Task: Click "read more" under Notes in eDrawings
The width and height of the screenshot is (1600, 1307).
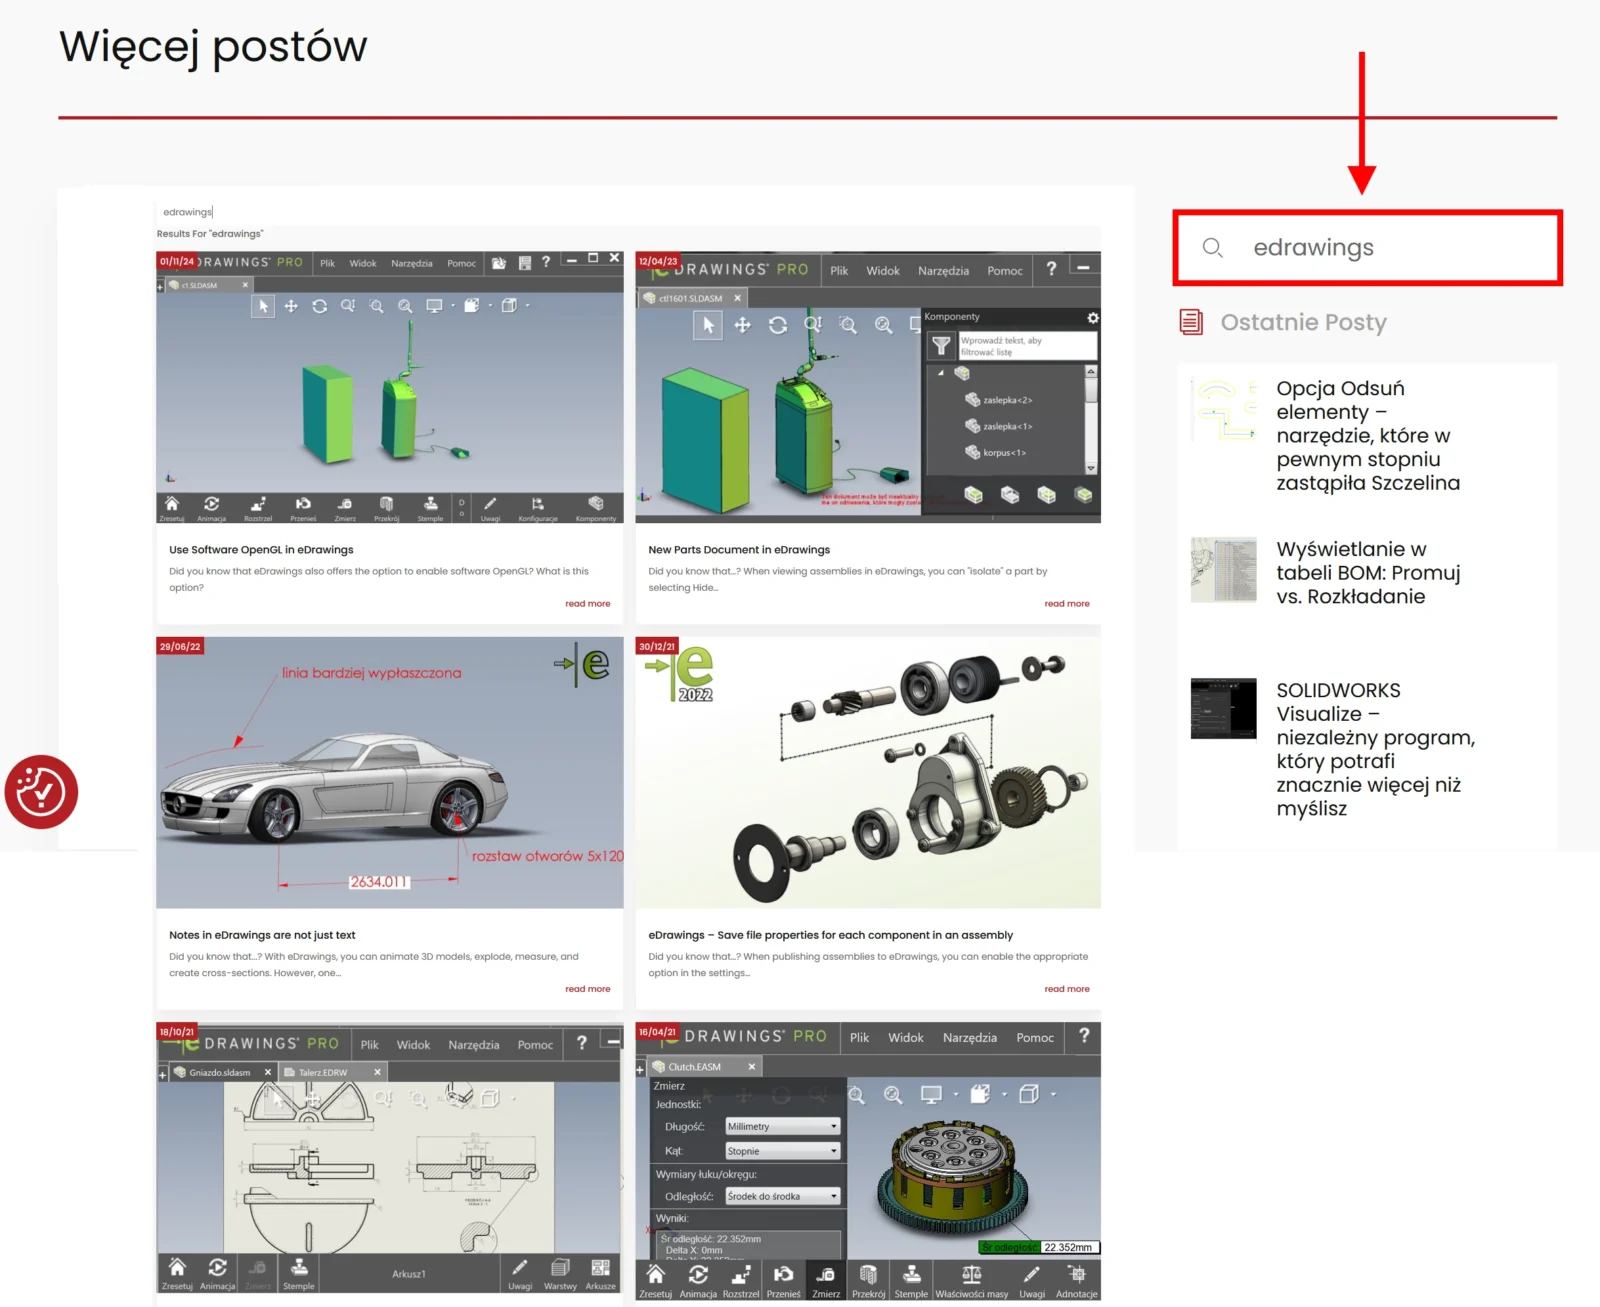Action: point(587,989)
